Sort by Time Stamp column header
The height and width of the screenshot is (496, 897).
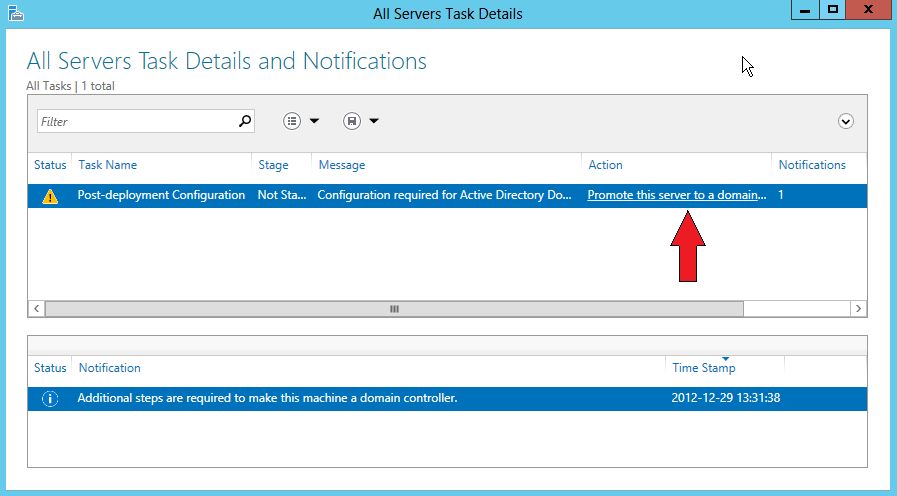[x=704, y=368]
